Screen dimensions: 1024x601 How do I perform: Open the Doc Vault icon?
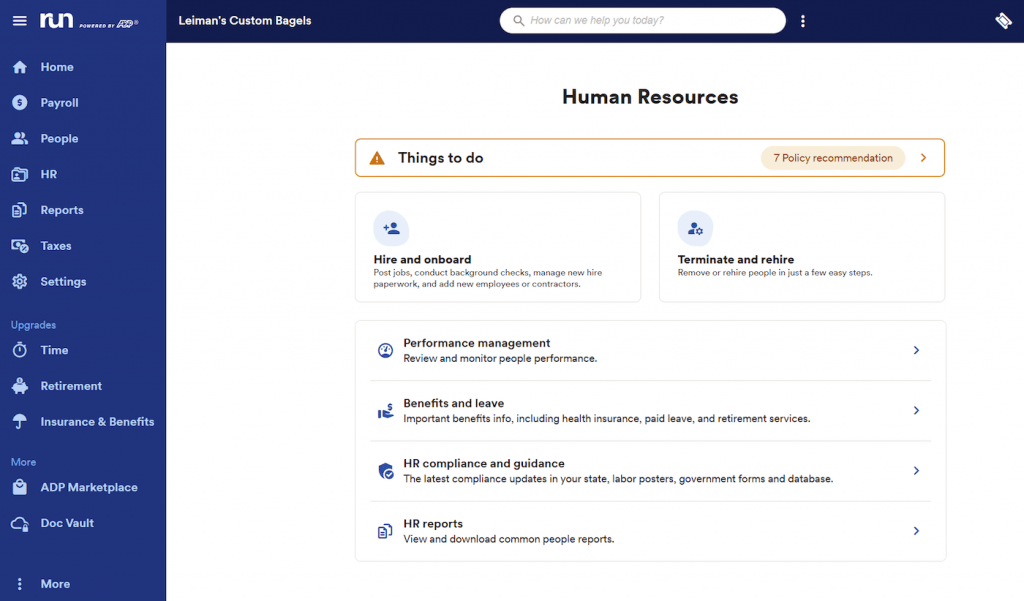[x=20, y=523]
